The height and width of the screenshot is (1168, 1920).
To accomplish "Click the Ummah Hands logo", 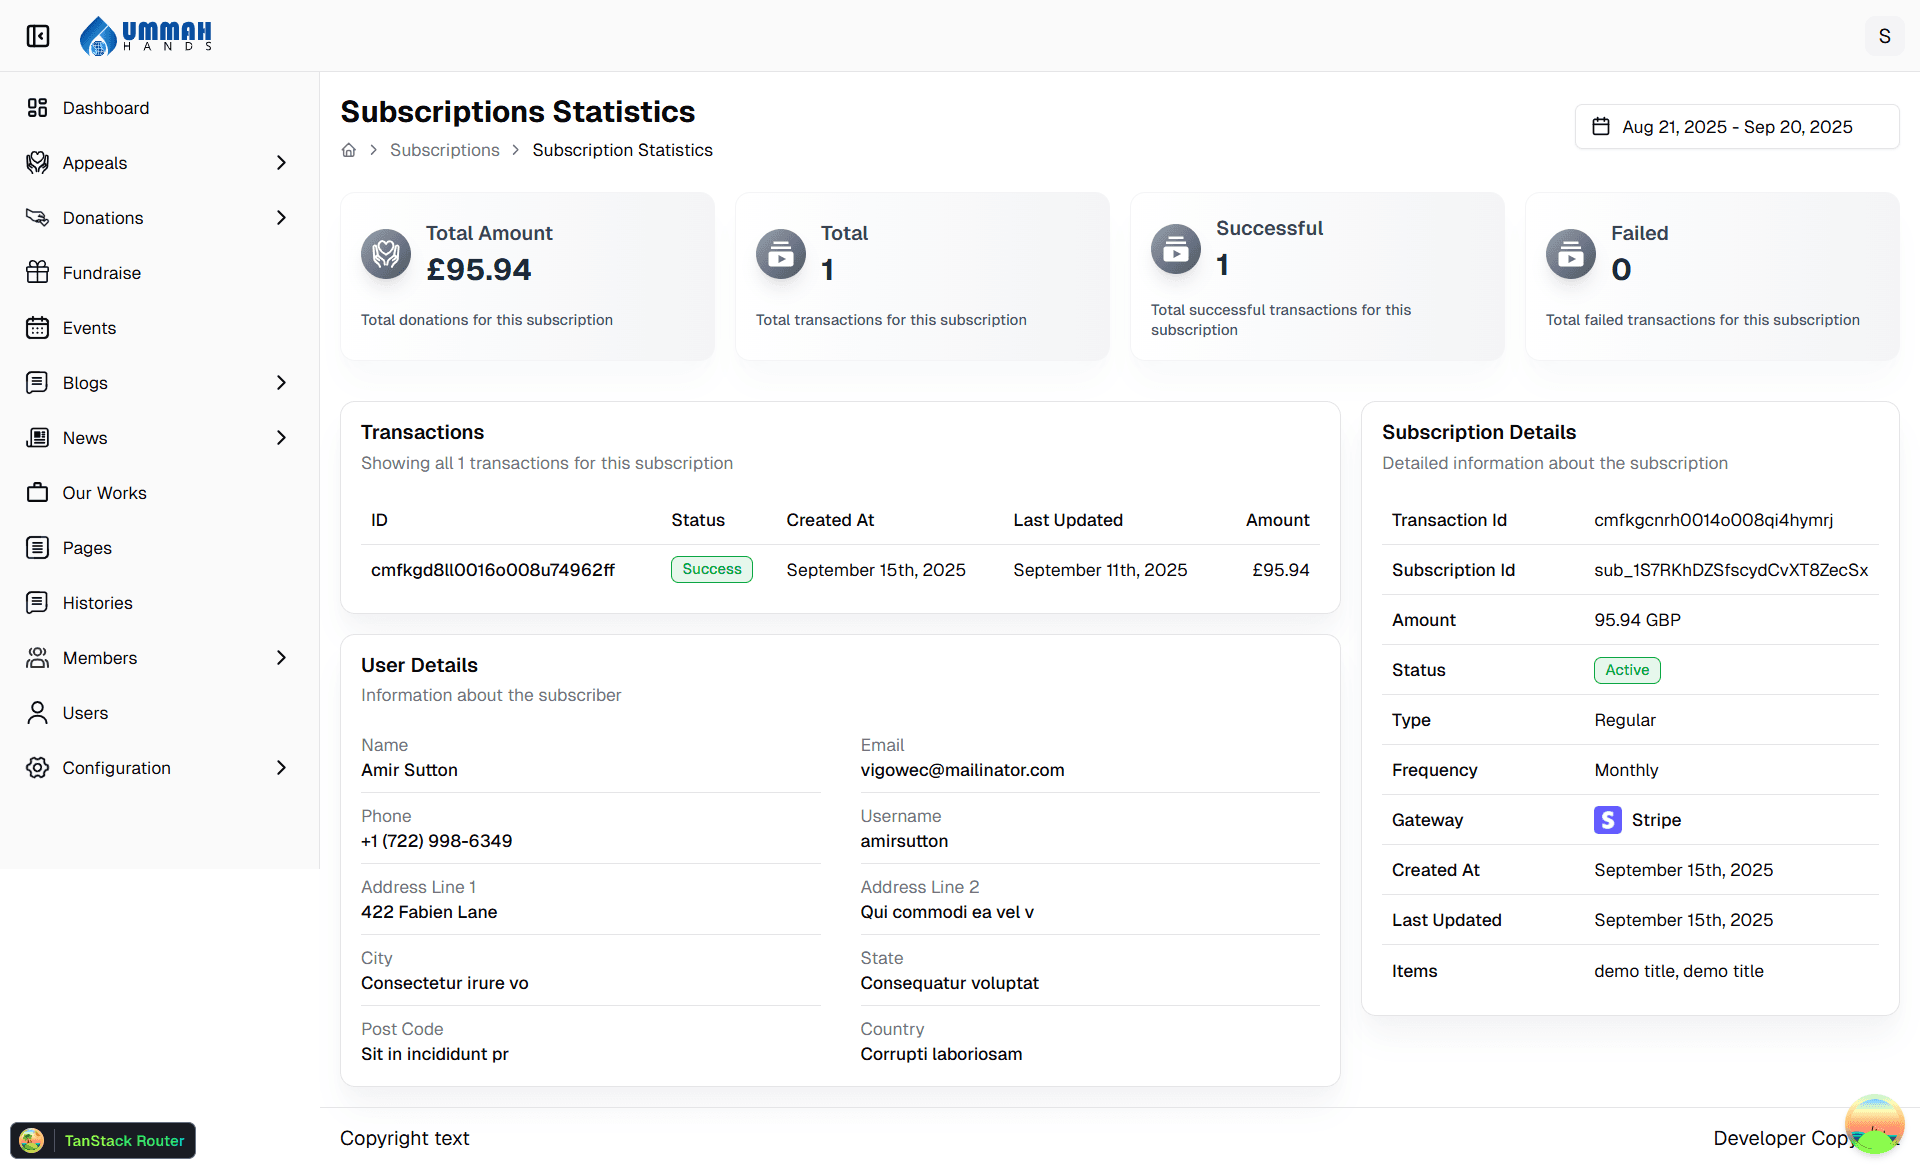I will point(146,36).
